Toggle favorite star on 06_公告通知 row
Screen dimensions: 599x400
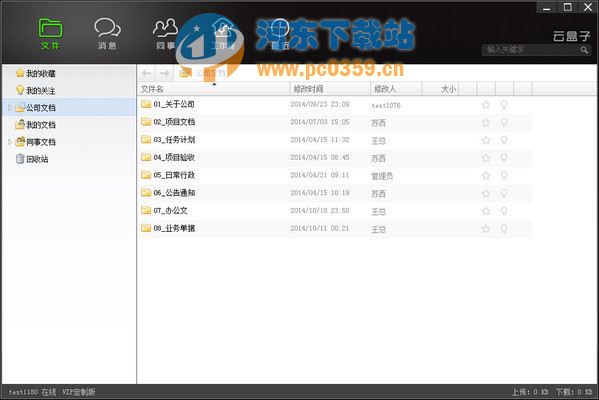486,193
